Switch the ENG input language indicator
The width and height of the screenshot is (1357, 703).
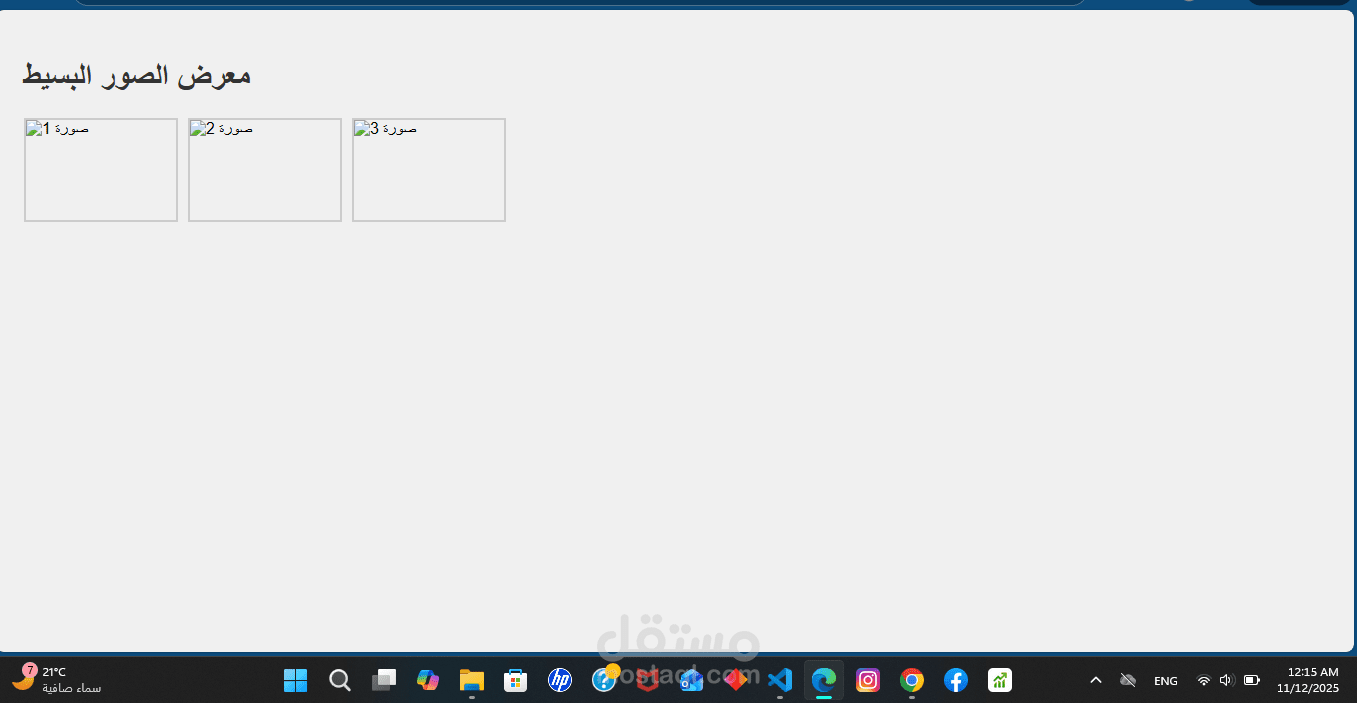(x=1166, y=681)
